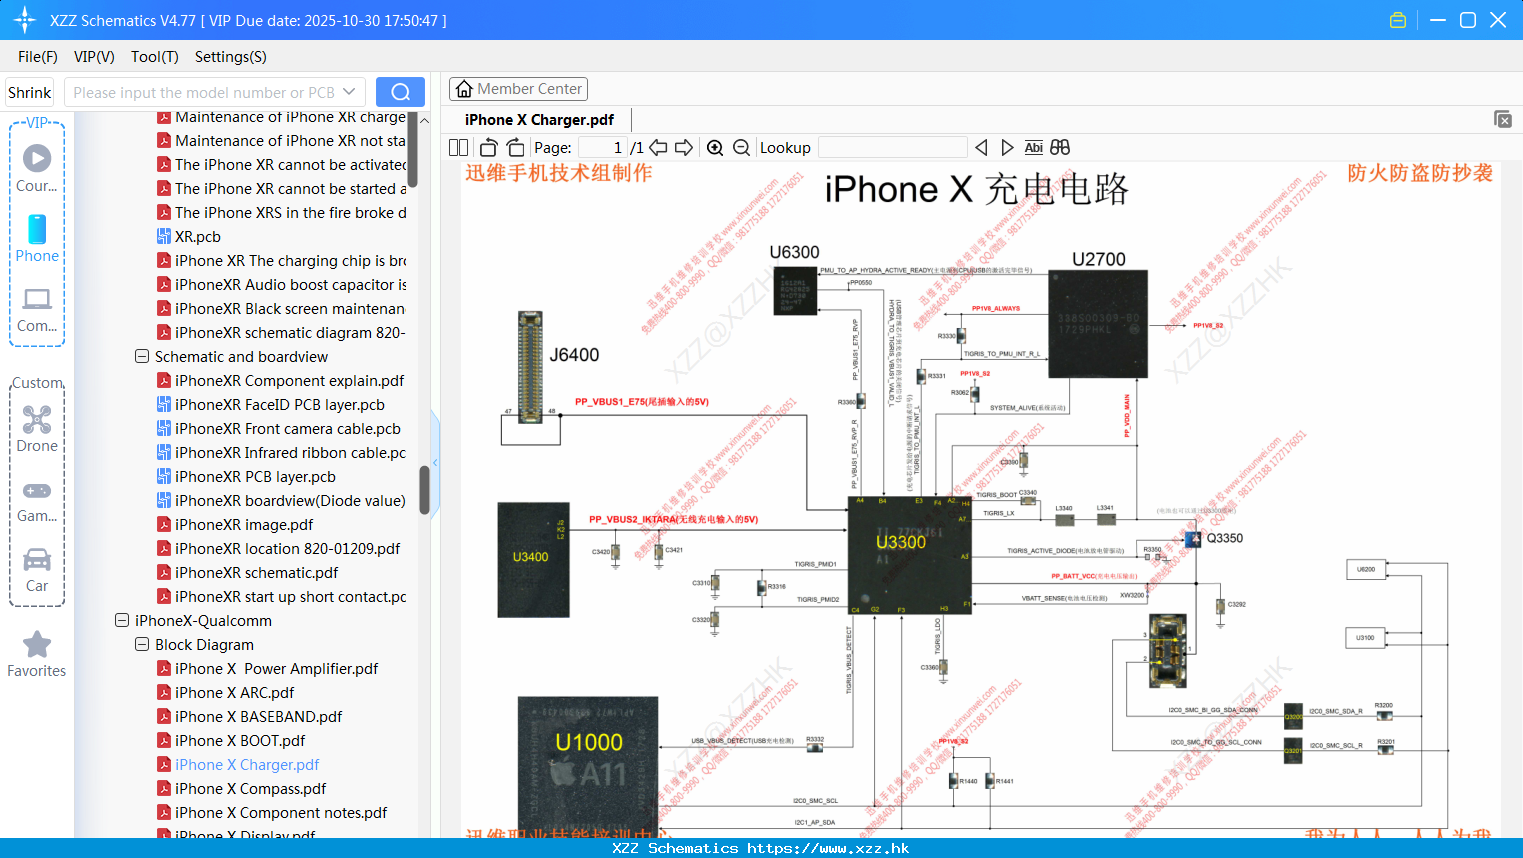1523x858 pixels.
Task: Open iPhoneXR Component explain.pdf
Action: 290,380
